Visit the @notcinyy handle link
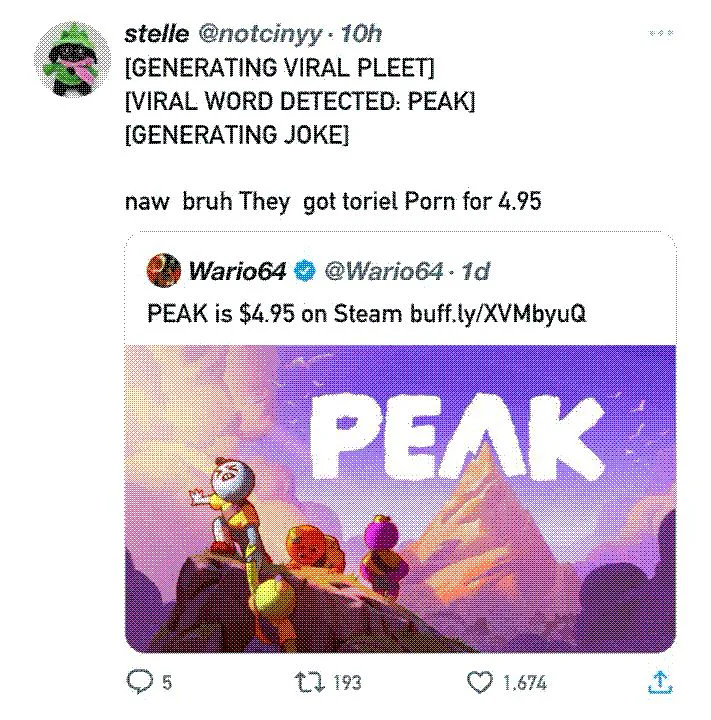711x720 pixels. (x=259, y=35)
